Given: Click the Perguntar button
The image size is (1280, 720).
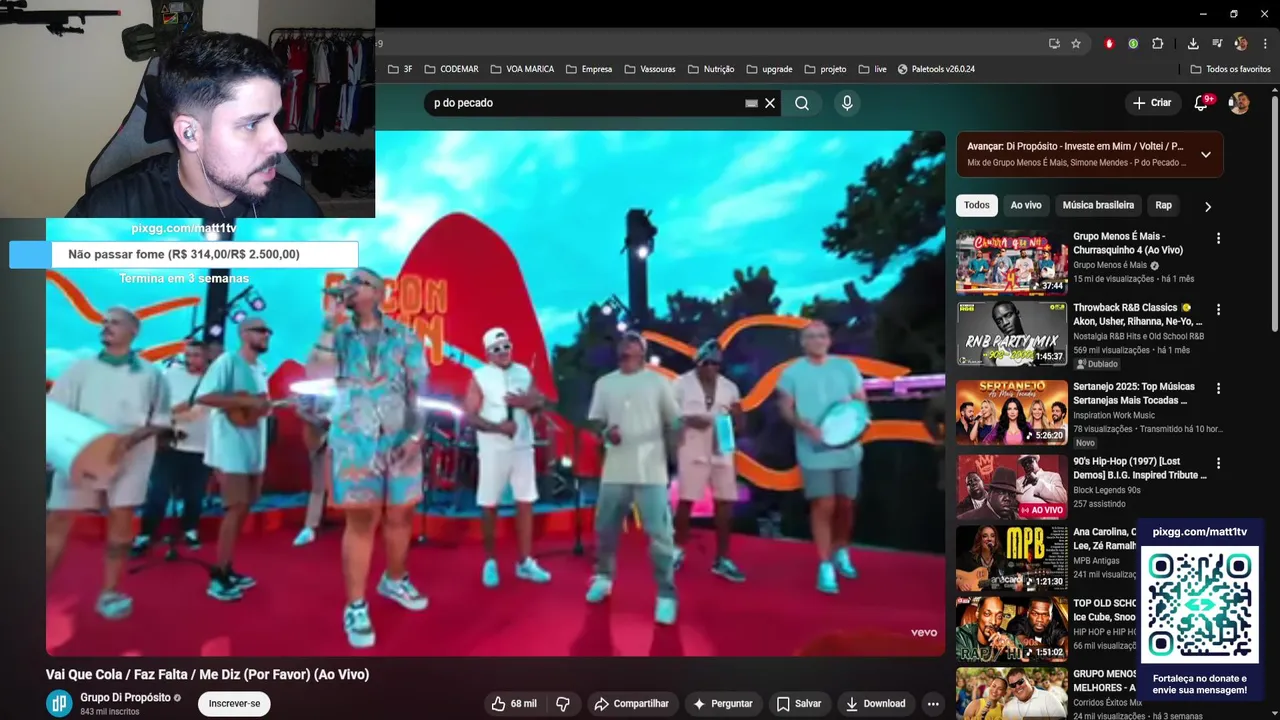Looking at the screenshot, I should (x=722, y=704).
